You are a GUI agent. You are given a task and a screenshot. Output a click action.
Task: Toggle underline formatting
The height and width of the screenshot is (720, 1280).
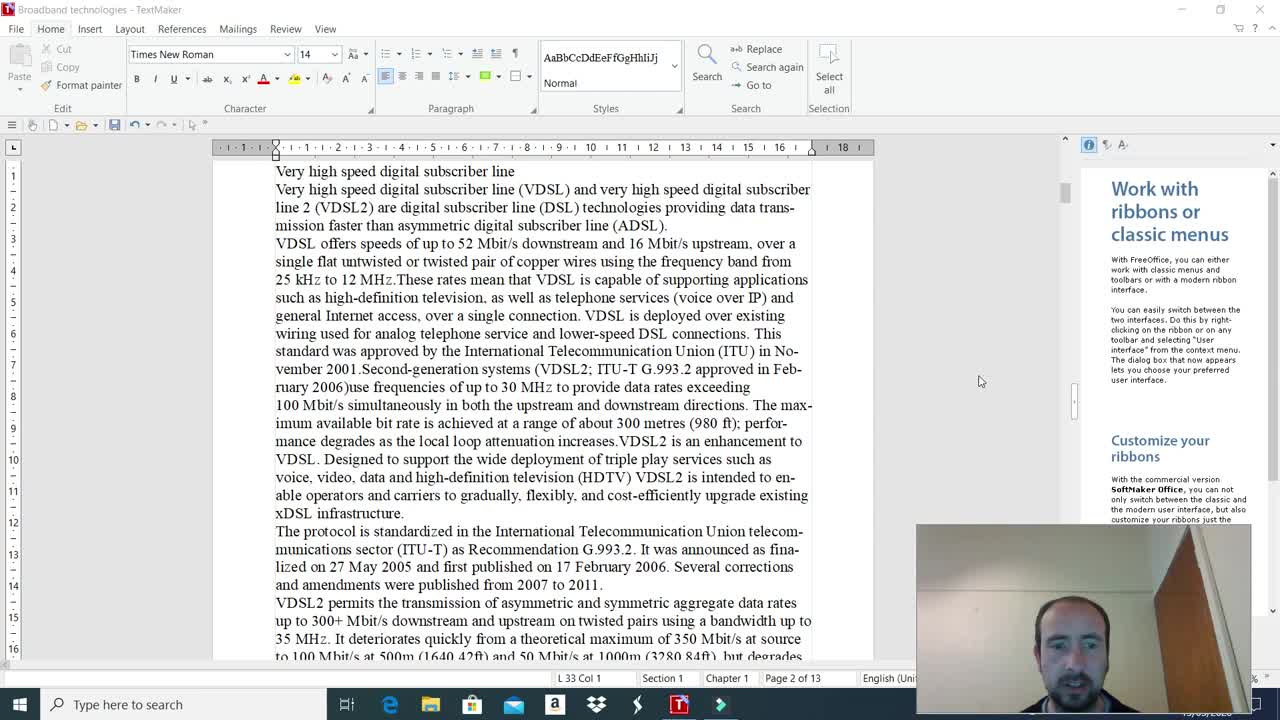(173, 79)
